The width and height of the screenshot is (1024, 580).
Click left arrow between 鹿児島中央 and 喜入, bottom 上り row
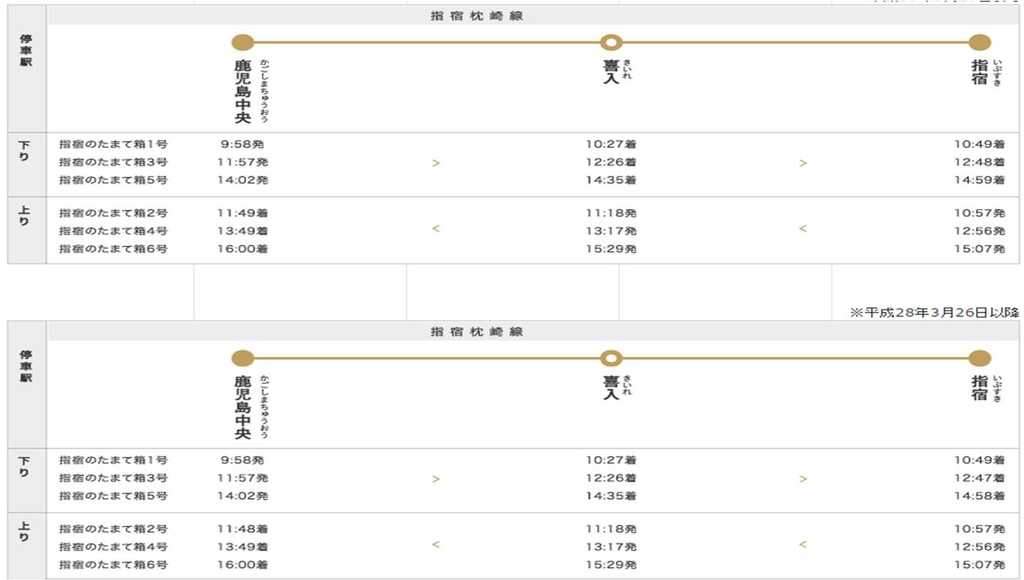436,544
